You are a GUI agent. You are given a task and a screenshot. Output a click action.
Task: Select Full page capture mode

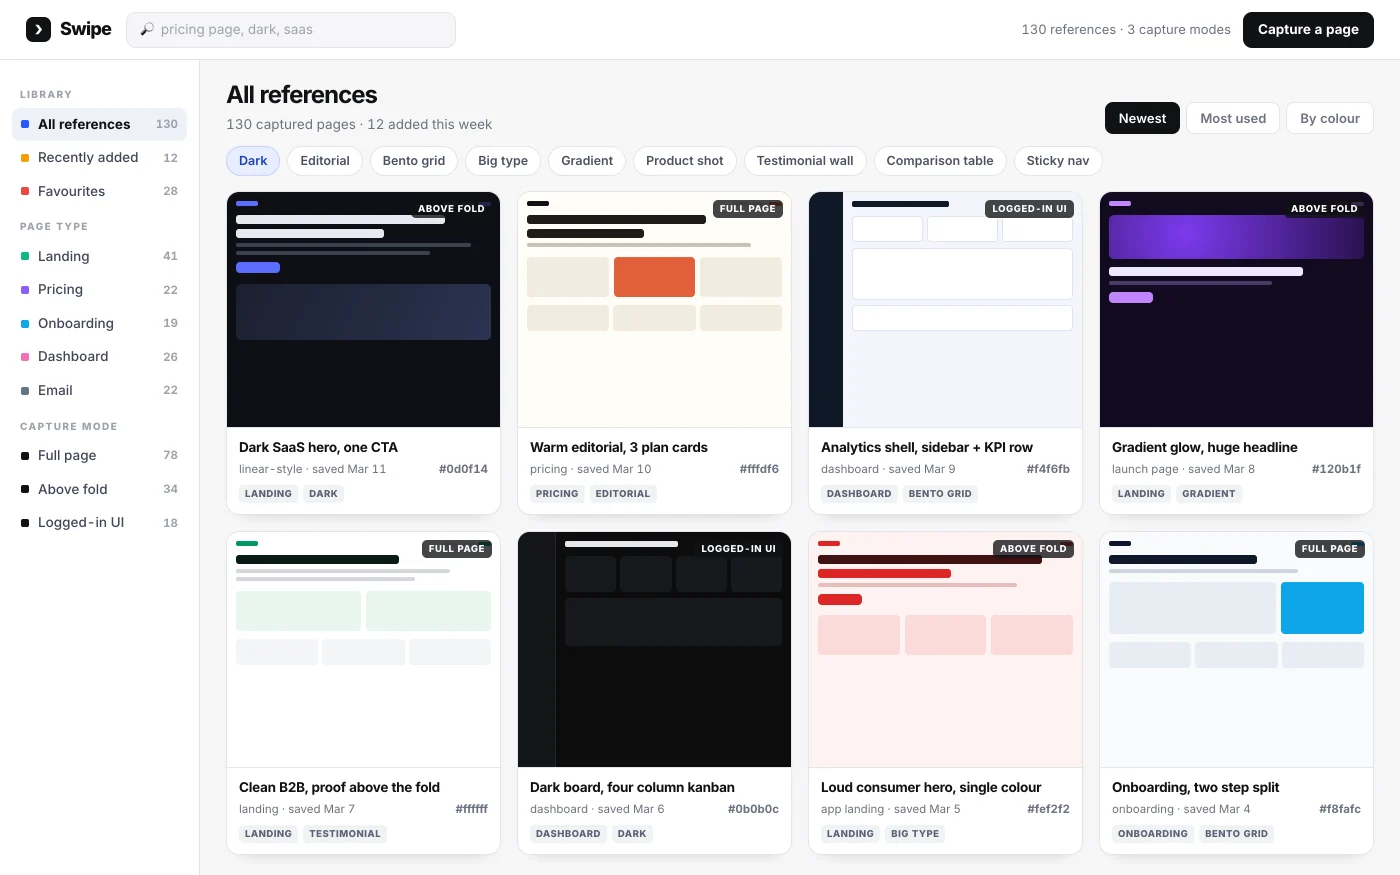99,455
